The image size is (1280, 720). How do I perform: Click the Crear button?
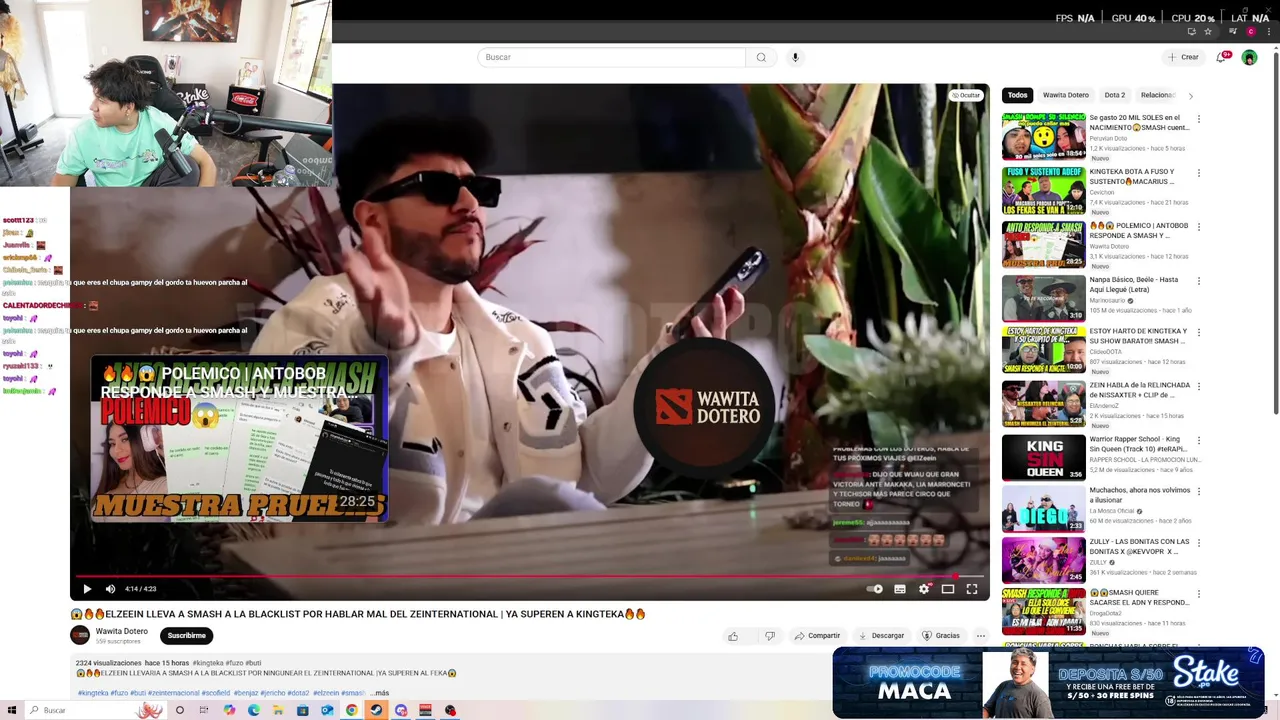pyautogui.click(x=1183, y=57)
